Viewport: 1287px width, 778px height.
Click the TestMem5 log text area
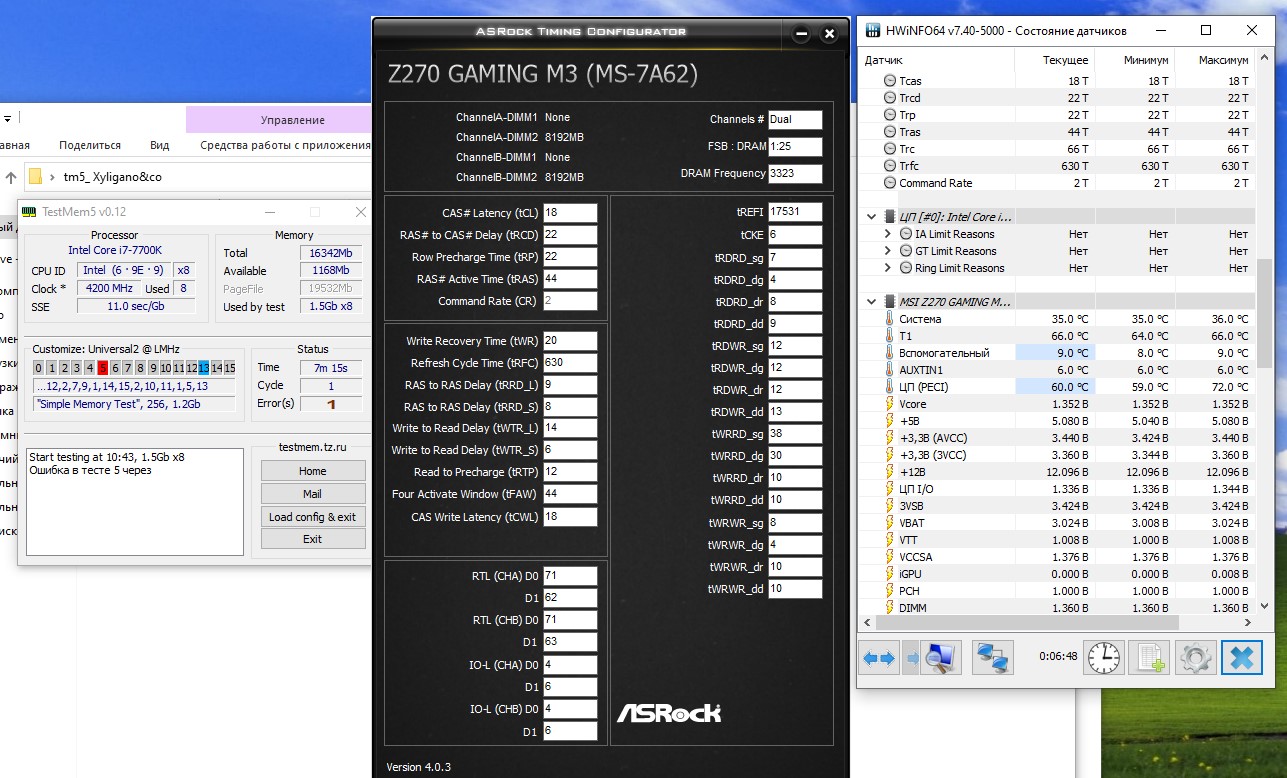[x=136, y=502]
